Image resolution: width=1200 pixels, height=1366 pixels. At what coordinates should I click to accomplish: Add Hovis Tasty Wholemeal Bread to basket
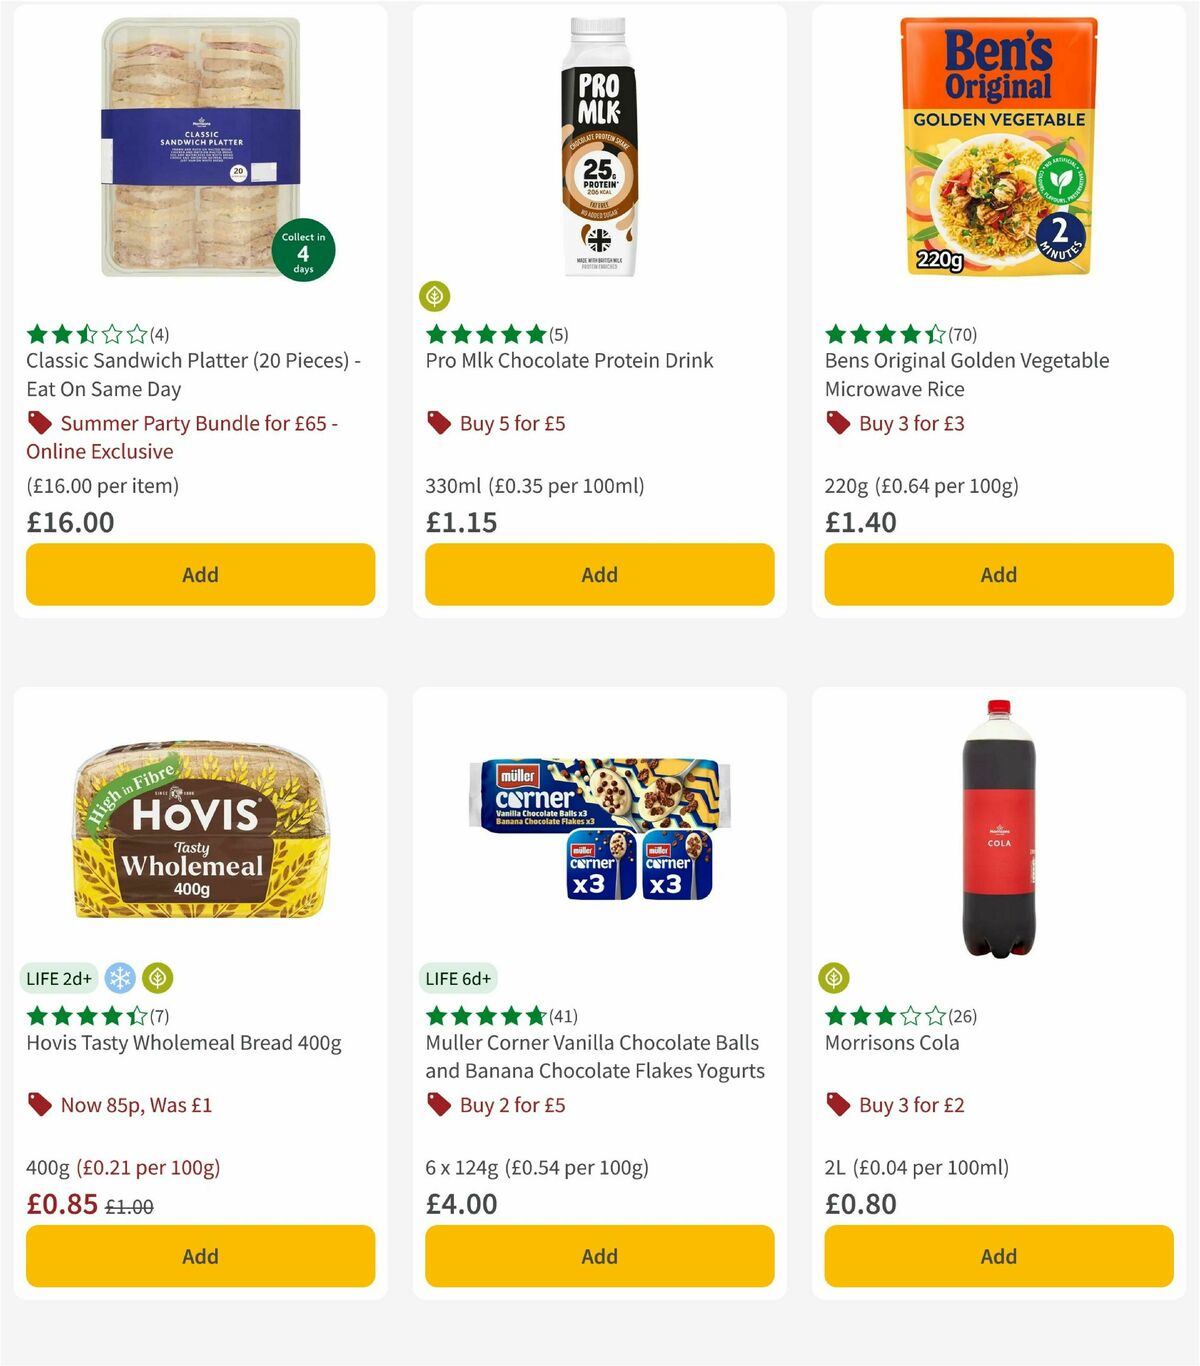(x=199, y=1256)
